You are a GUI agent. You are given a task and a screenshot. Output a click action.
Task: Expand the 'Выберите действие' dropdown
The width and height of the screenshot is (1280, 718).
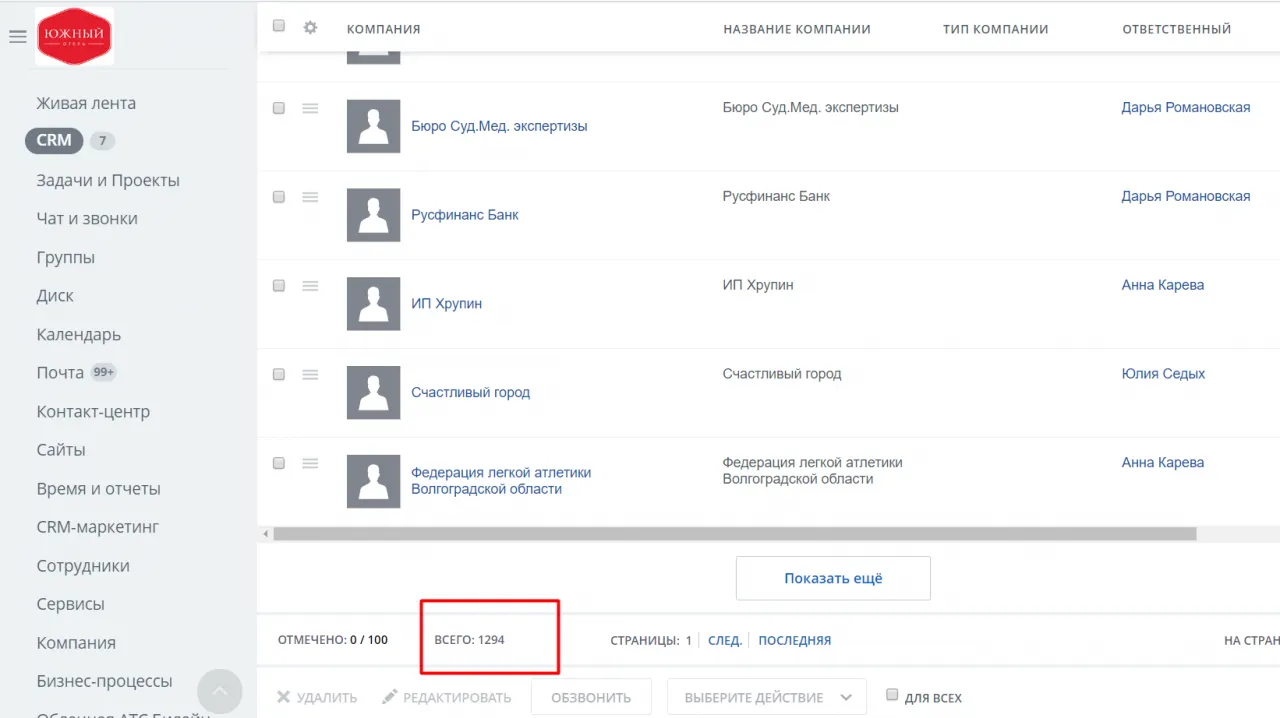coord(766,697)
